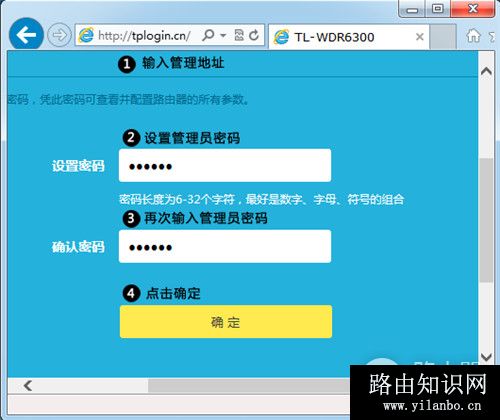Click the password hint text 密码长度为6-32个字符
The height and width of the screenshot is (420, 500).
(177, 200)
